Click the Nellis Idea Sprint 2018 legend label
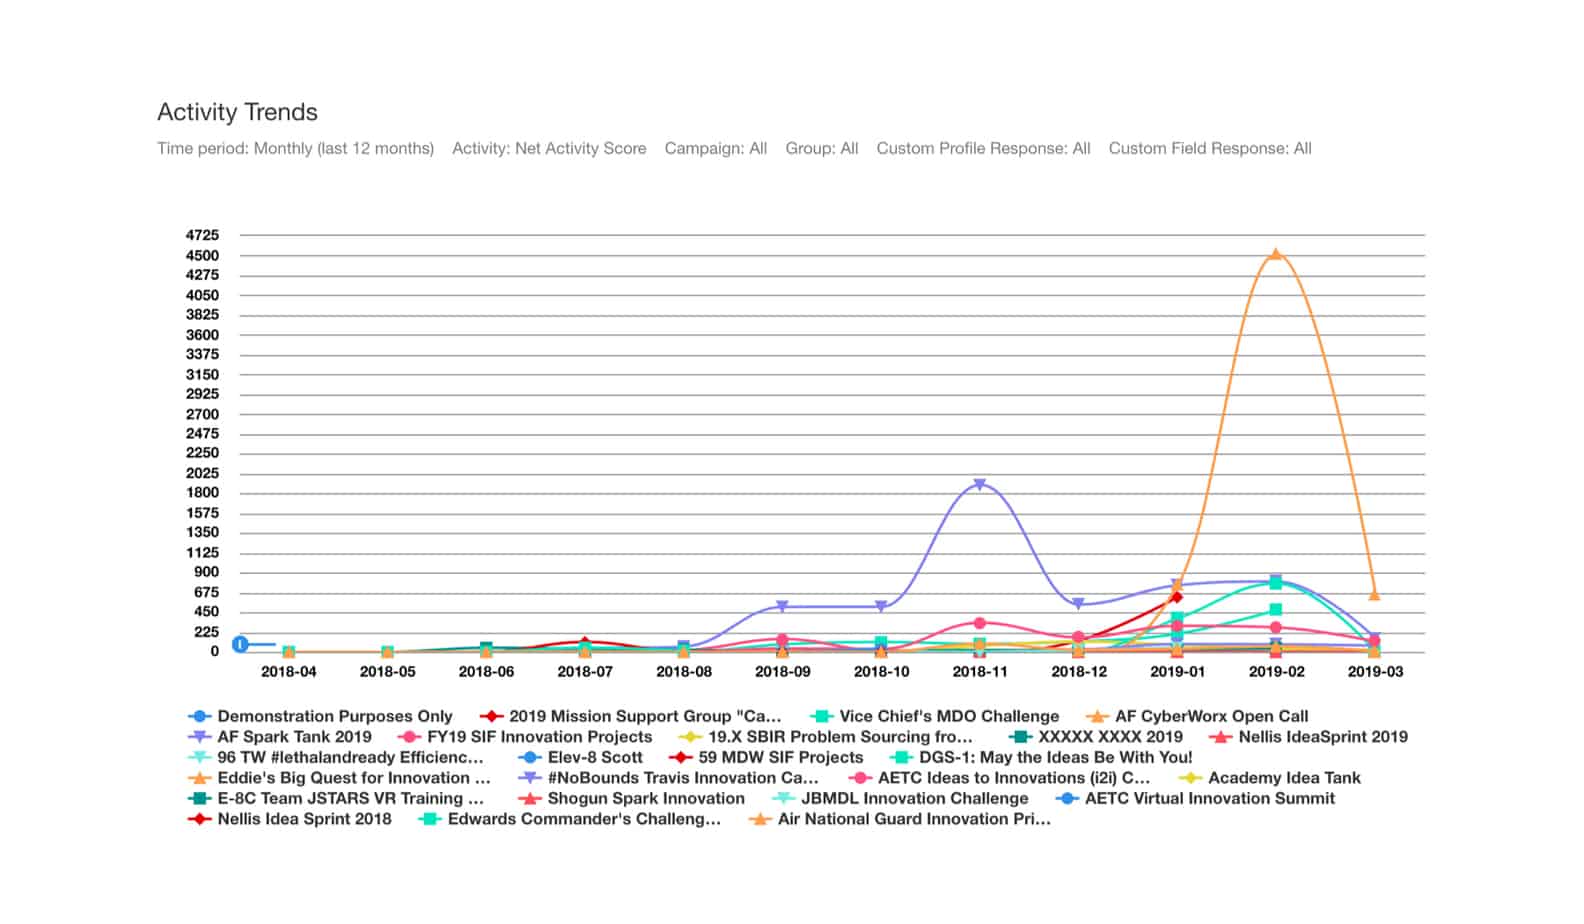The width and height of the screenshot is (1584, 924). (x=304, y=819)
